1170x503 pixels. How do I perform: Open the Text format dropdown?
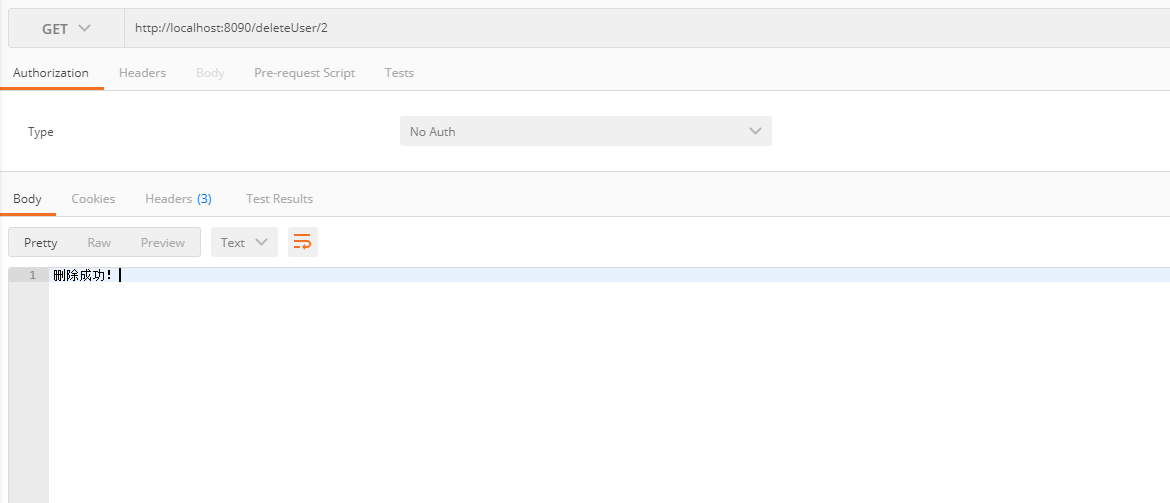point(244,242)
